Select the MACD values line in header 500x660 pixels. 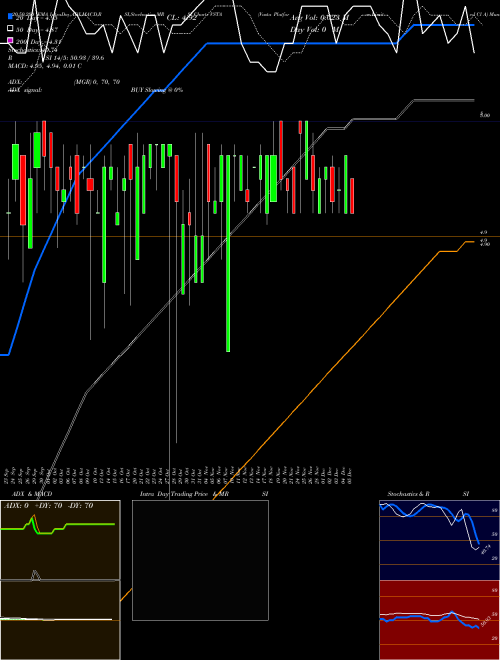pyautogui.click(x=45, y=66)
